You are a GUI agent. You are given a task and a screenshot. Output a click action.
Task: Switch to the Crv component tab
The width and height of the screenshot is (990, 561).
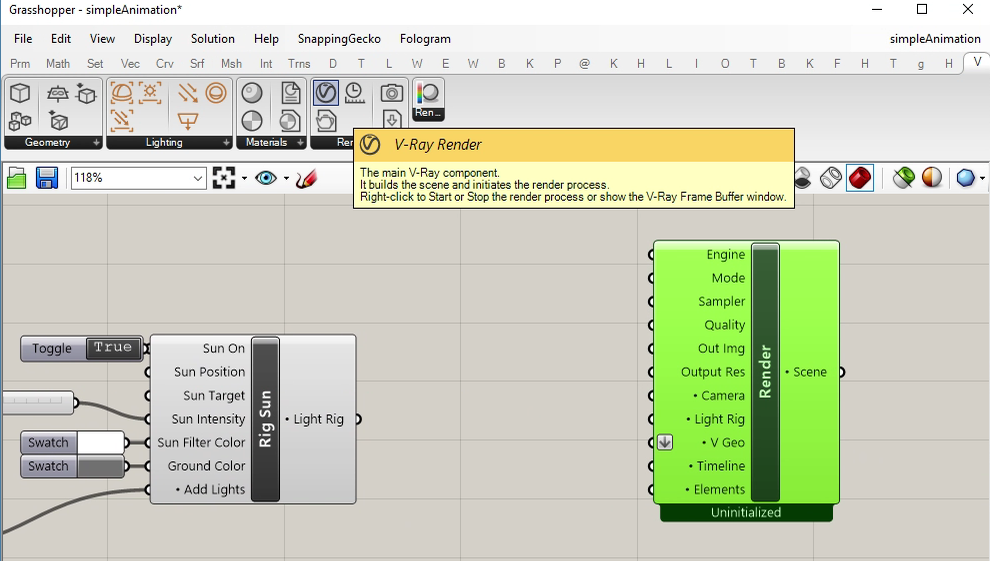164,64
